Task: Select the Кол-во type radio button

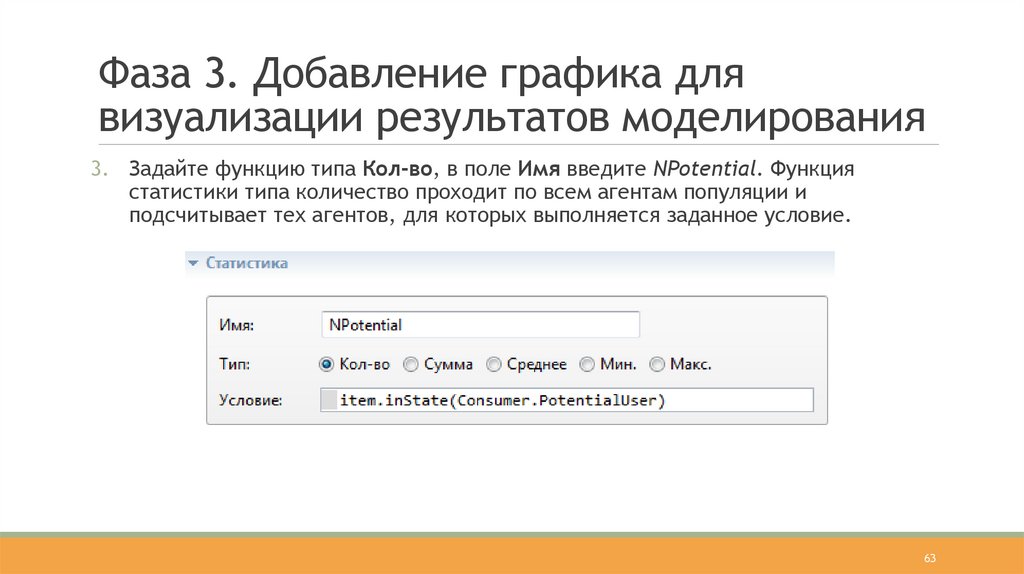Action: pyautogui.click(x=326, y=364)
